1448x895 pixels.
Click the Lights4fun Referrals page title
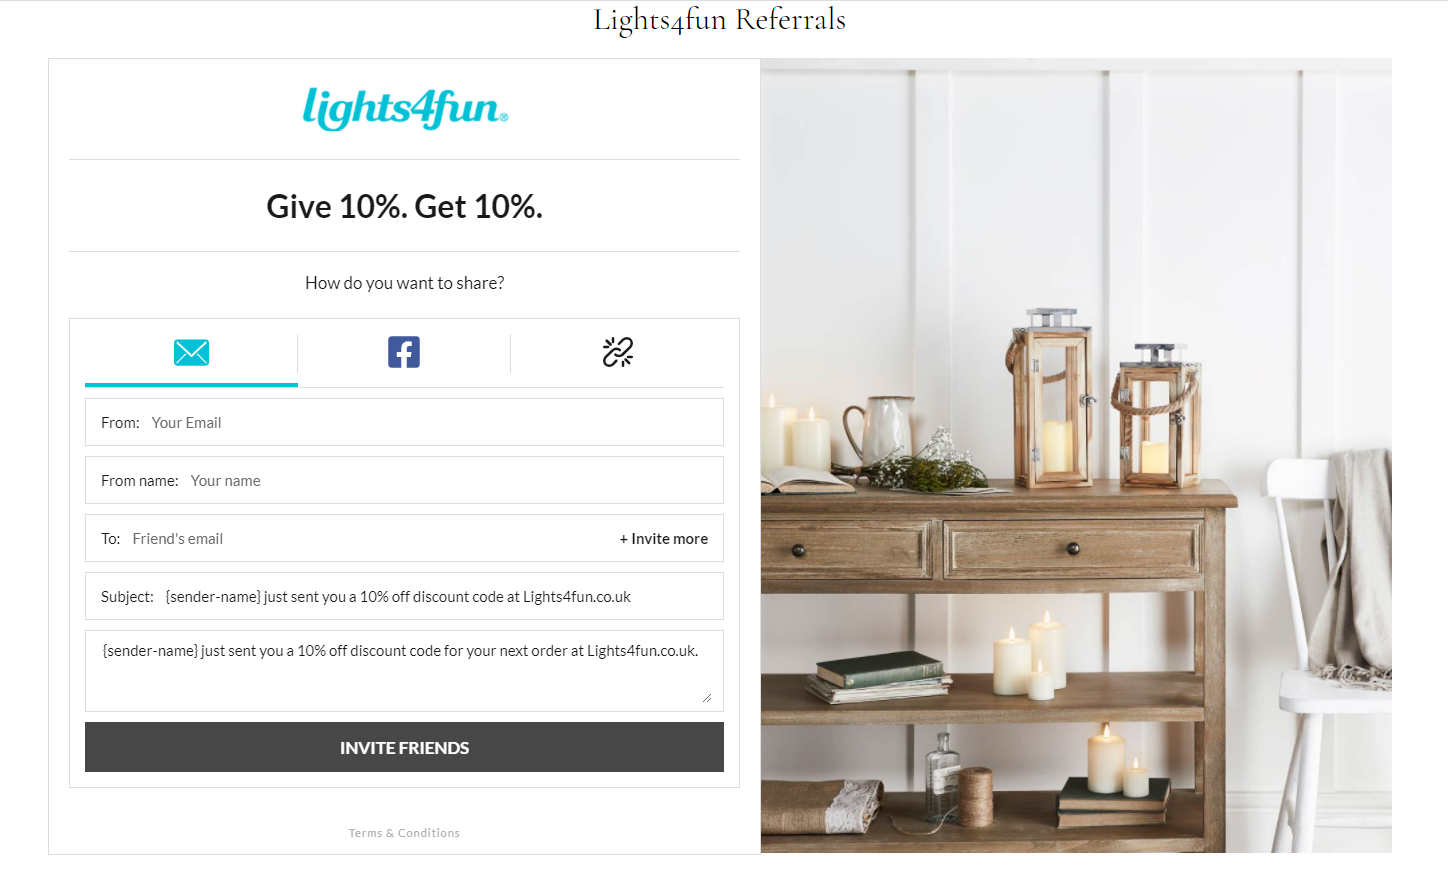pos(720,19)
